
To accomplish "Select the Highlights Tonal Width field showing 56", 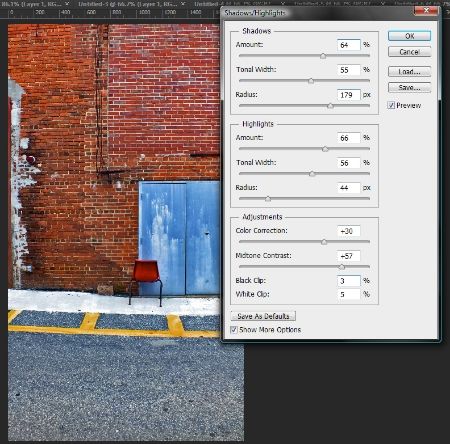I will [349, 163].
